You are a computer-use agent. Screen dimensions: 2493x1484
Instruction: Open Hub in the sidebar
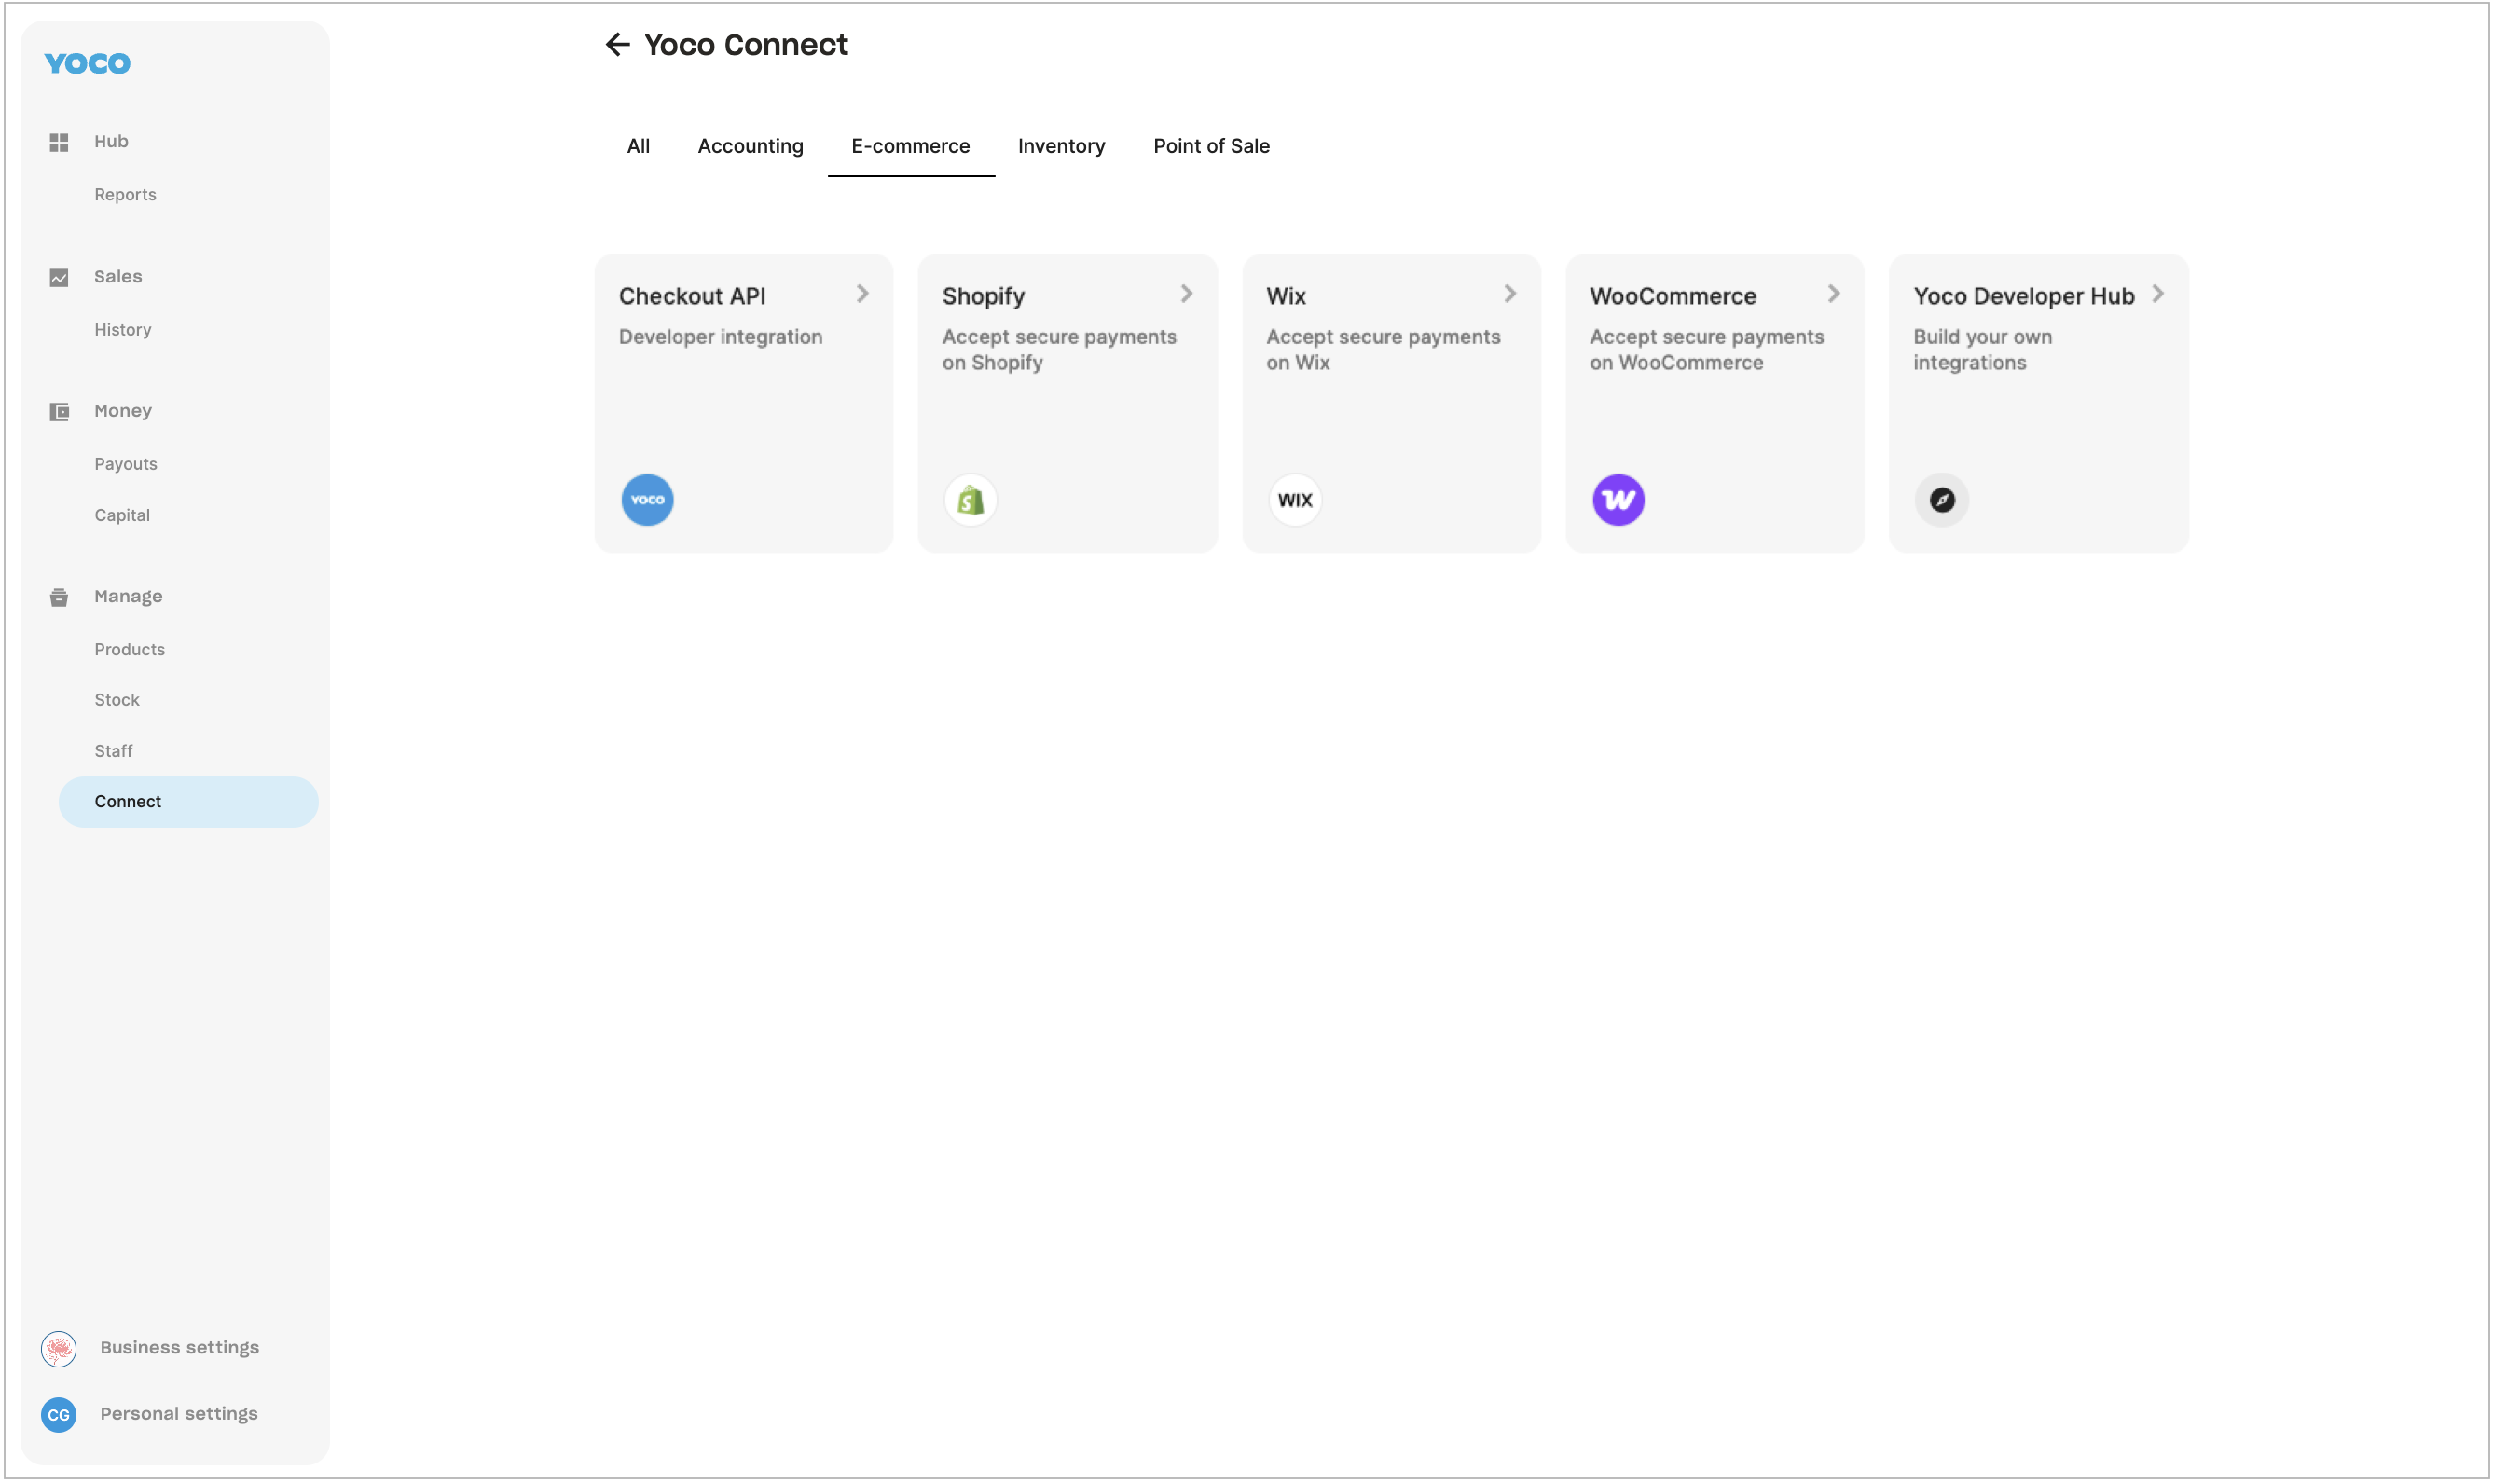(x=111, y=142)
